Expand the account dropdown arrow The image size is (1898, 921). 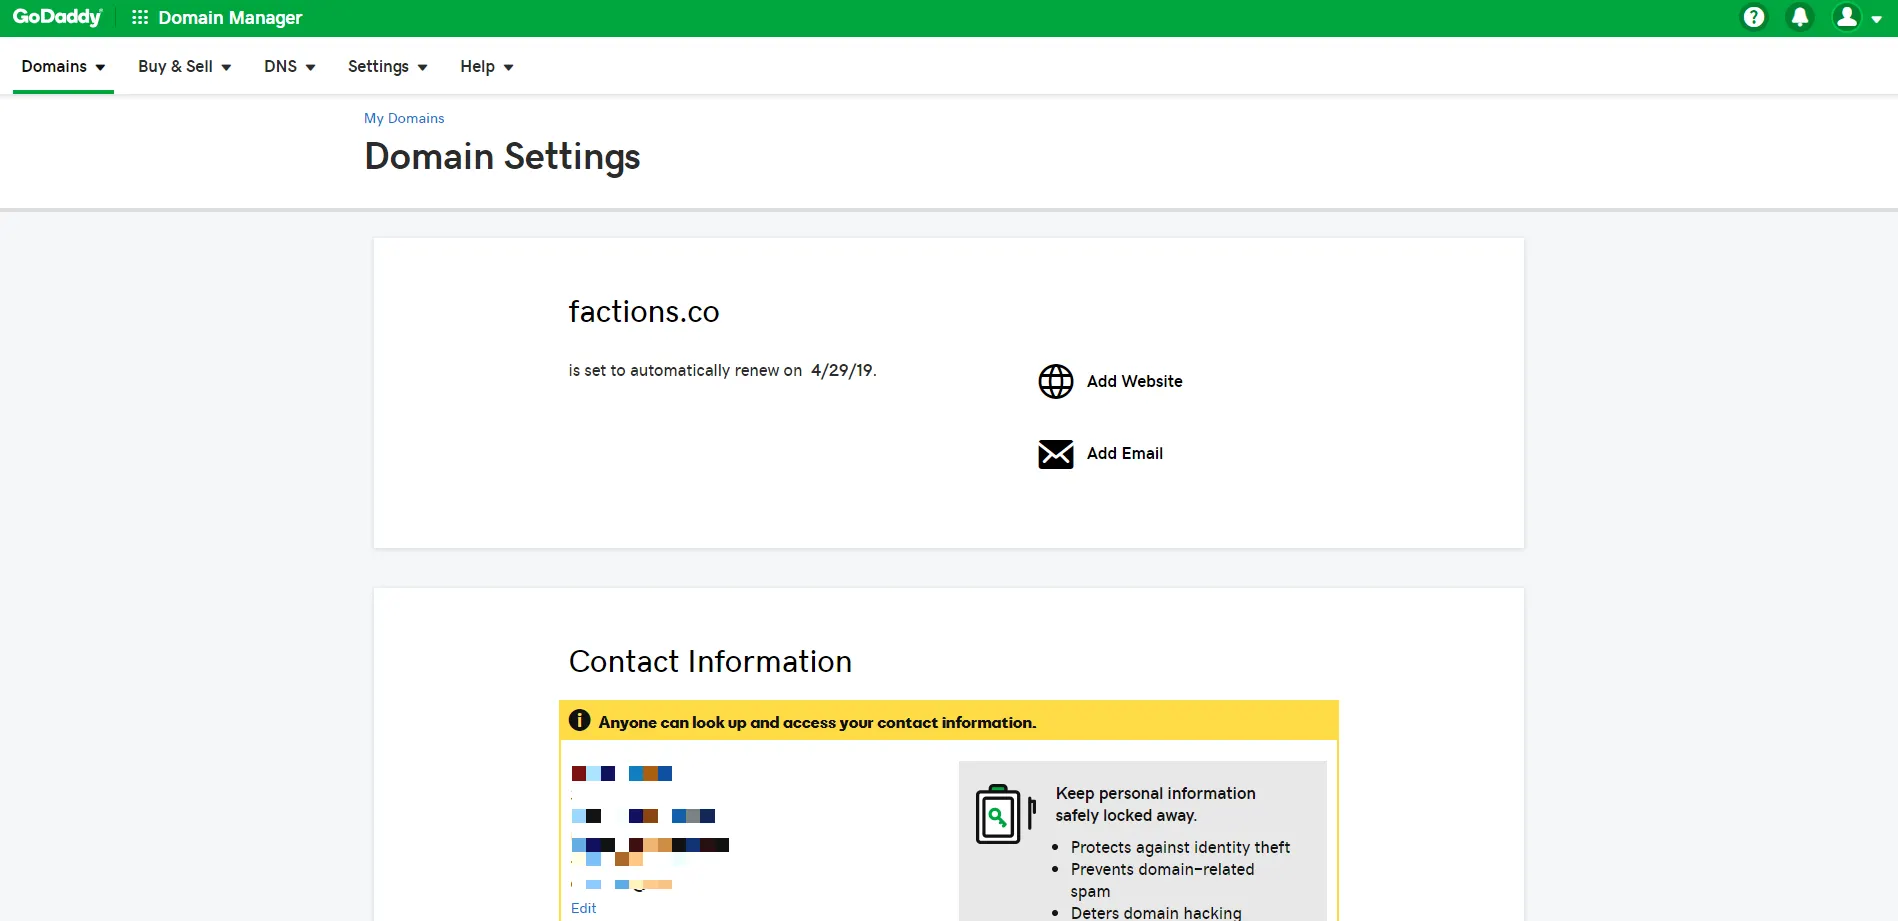pos(1877,19)
